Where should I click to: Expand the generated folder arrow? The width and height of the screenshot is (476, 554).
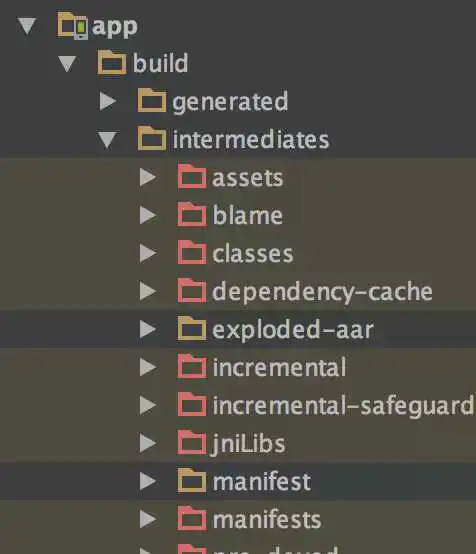coord(108,101)
